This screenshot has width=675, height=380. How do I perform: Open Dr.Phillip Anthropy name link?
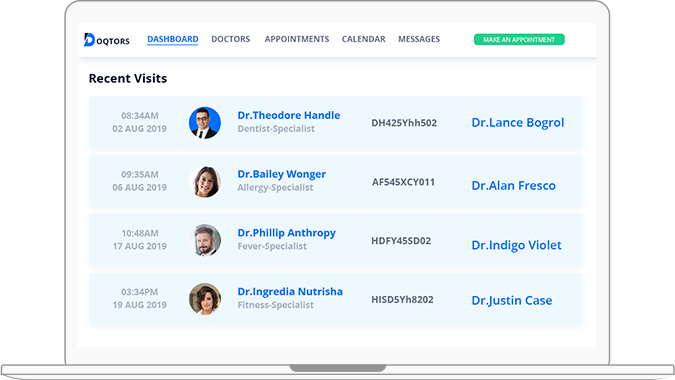click(x=287, y=233)
